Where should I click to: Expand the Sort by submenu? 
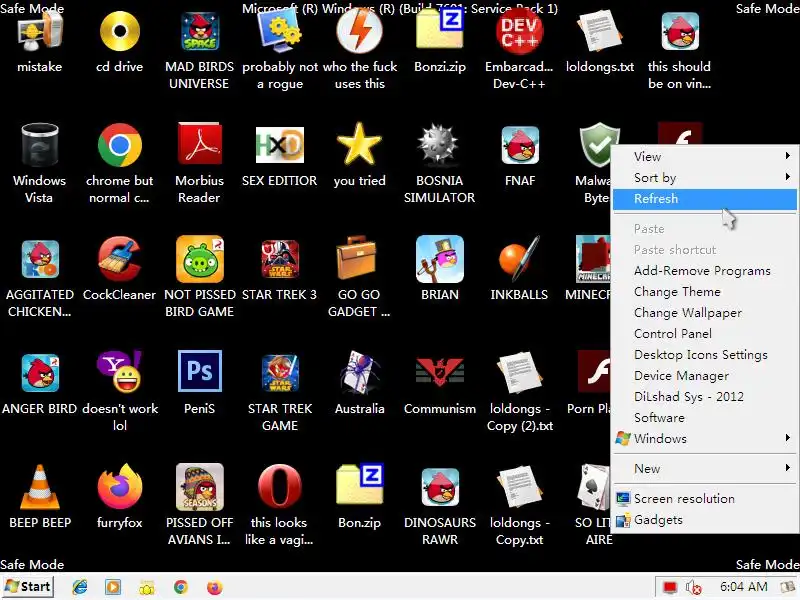705,178
